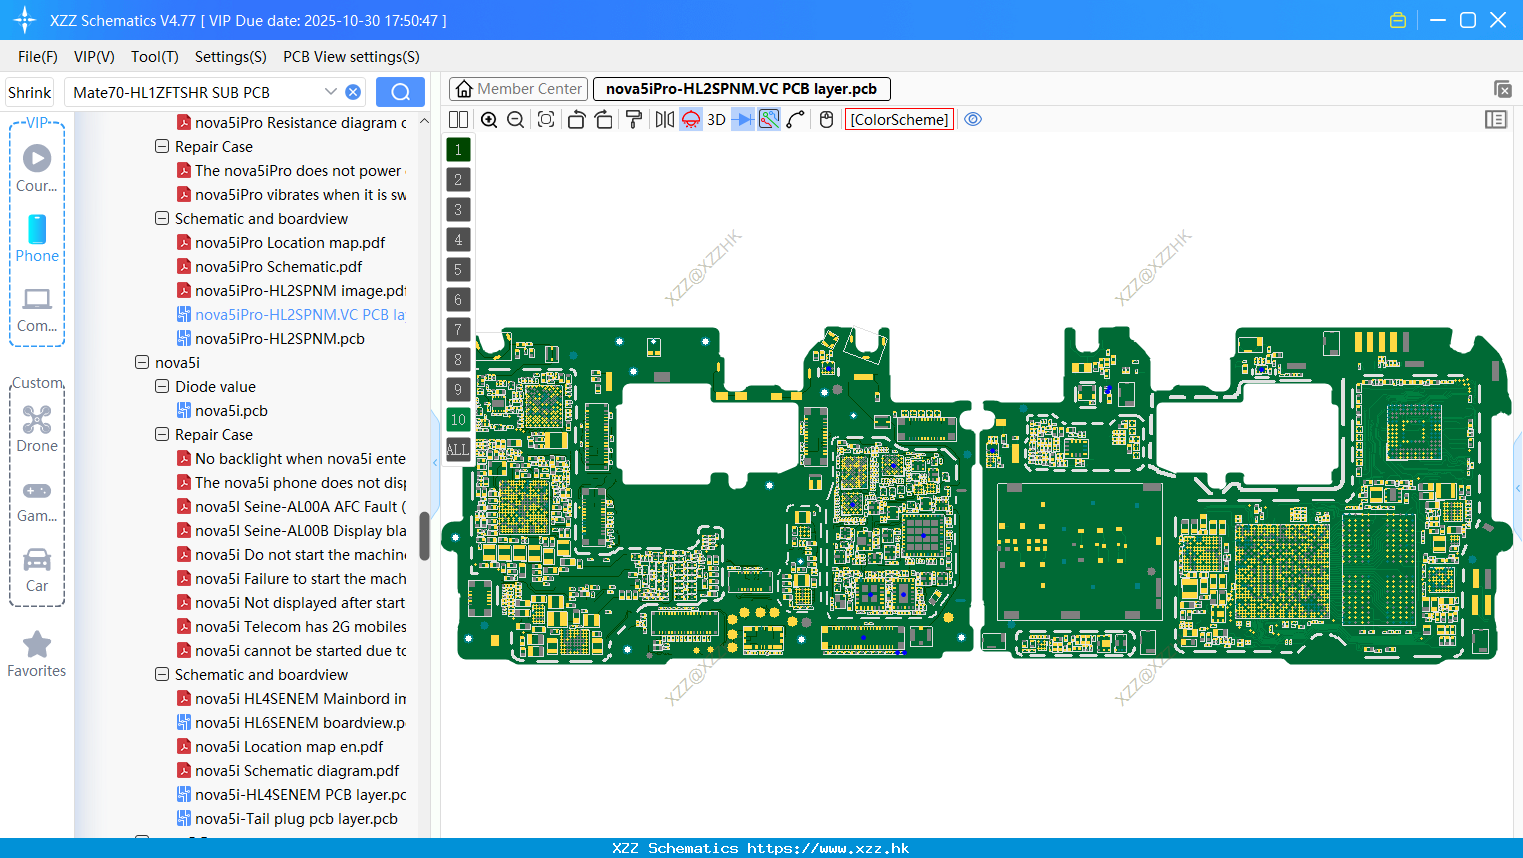
Task: Fit the board to the window
Action: [546, 120]
